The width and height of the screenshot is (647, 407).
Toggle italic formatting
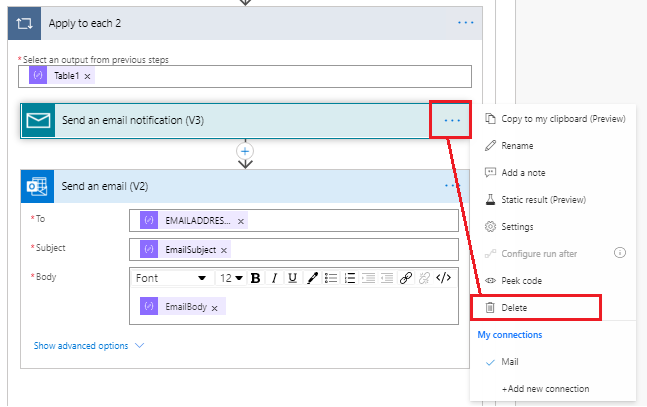point(274,278)
